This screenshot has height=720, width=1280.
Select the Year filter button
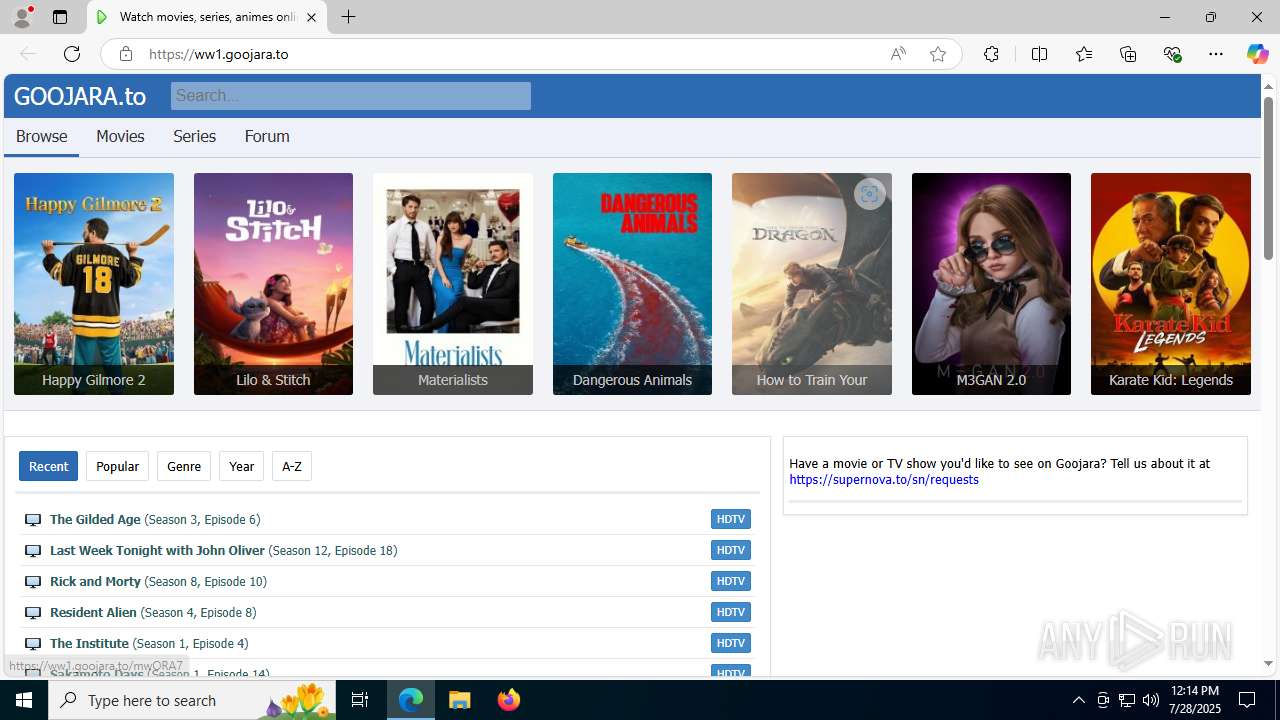pos(241,466)
